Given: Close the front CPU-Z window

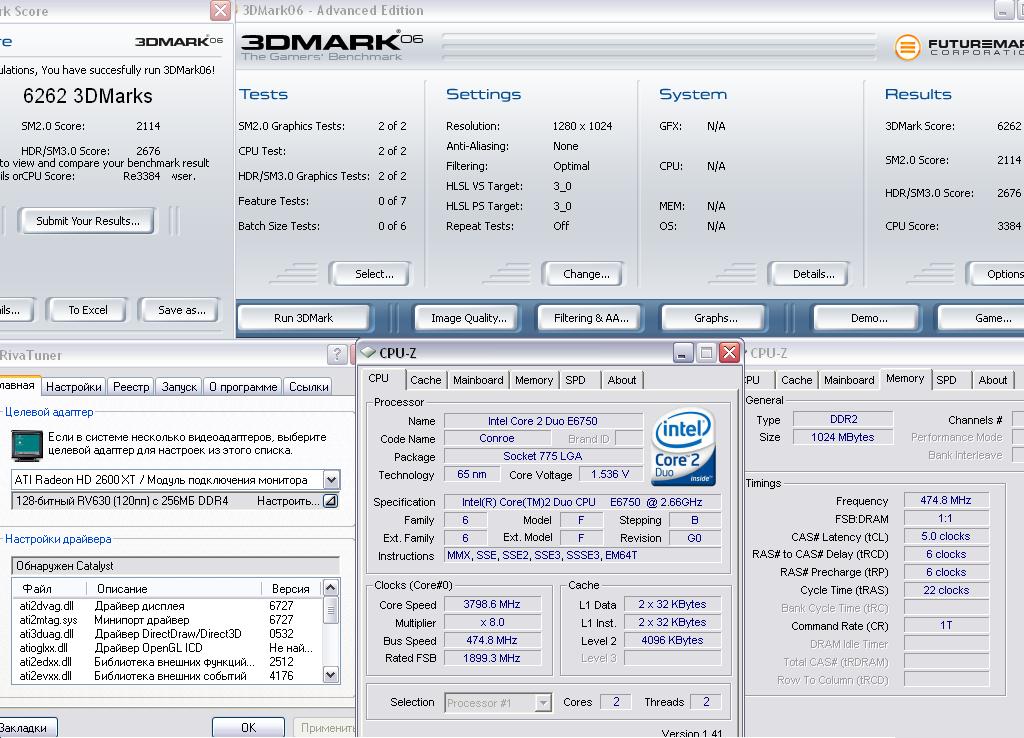Looking at the screenshot, I should tap(729, 353).
